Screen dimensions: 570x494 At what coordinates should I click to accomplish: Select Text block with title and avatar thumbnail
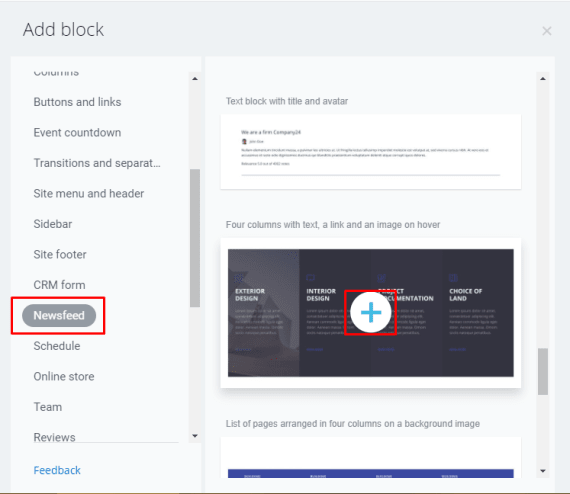370,152
